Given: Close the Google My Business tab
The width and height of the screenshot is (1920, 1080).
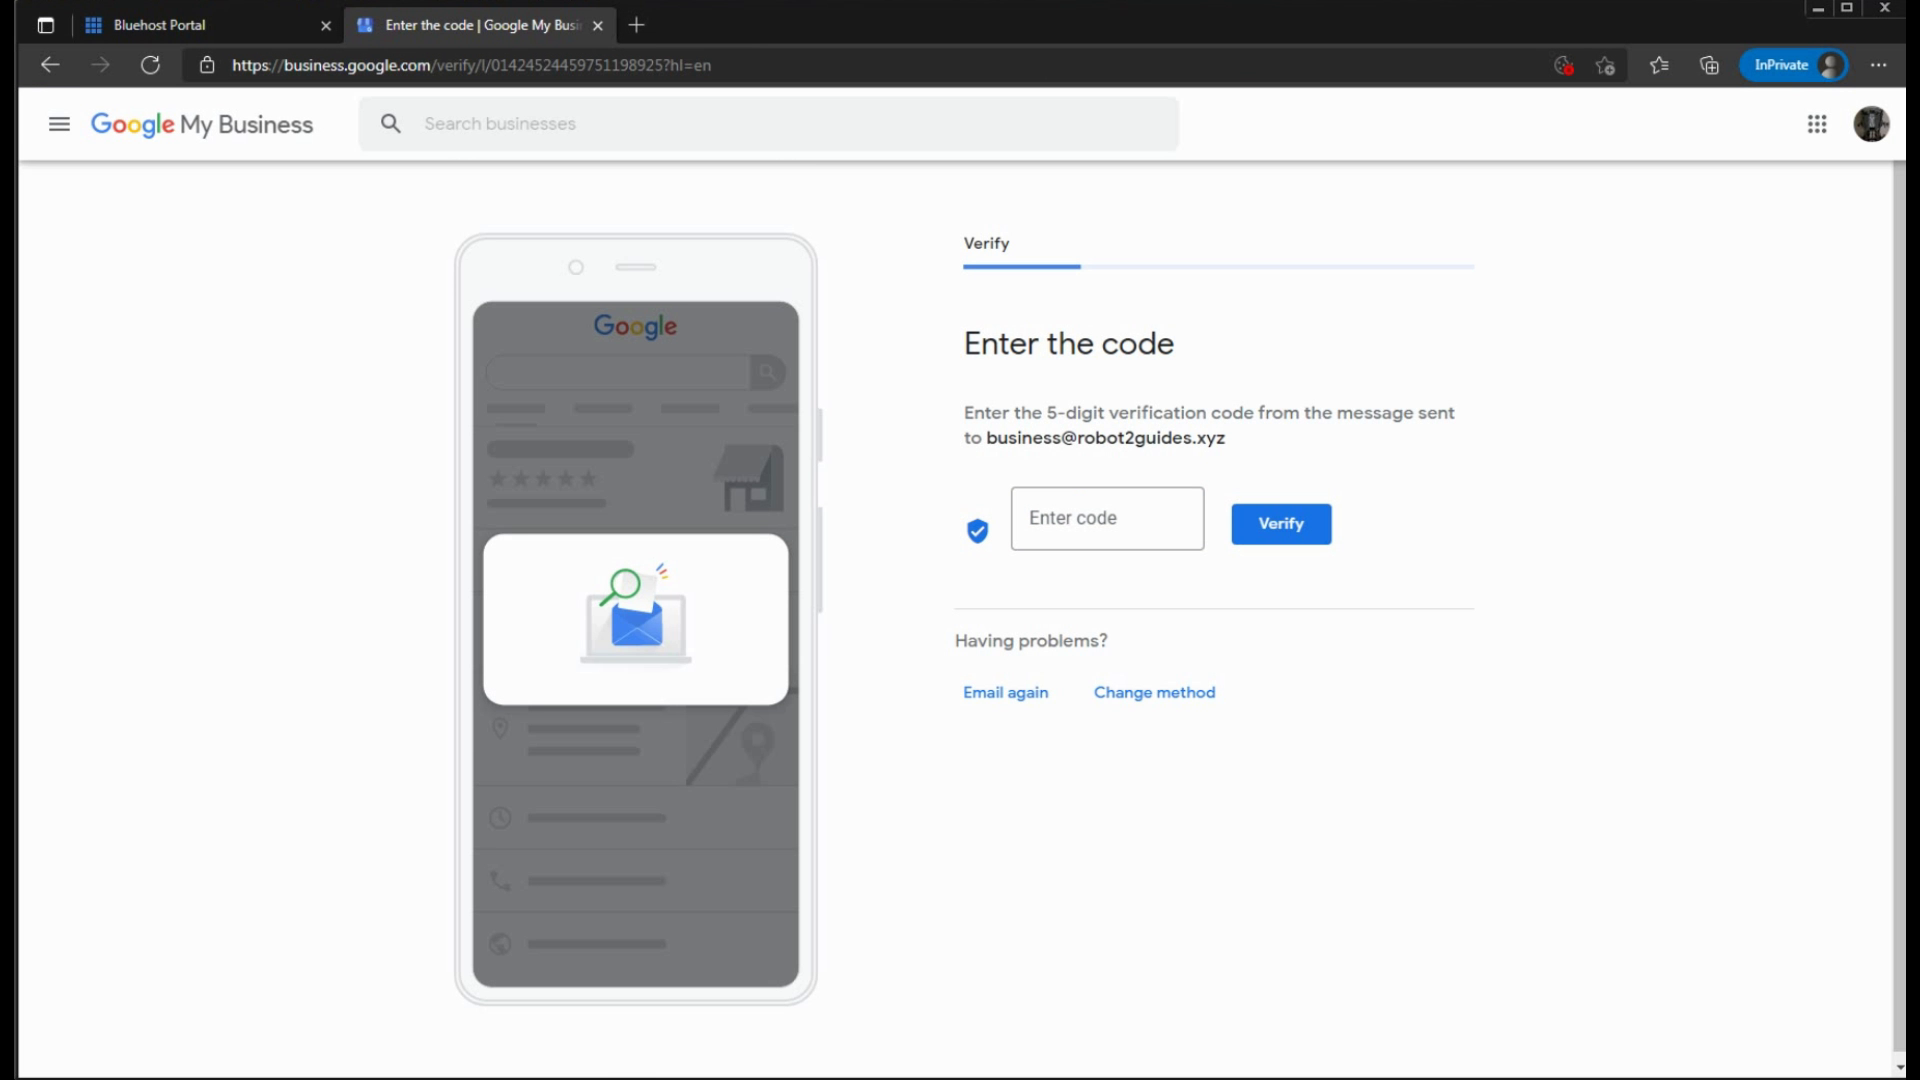Looking at the screenshot, I should click(x=598, y=26).
